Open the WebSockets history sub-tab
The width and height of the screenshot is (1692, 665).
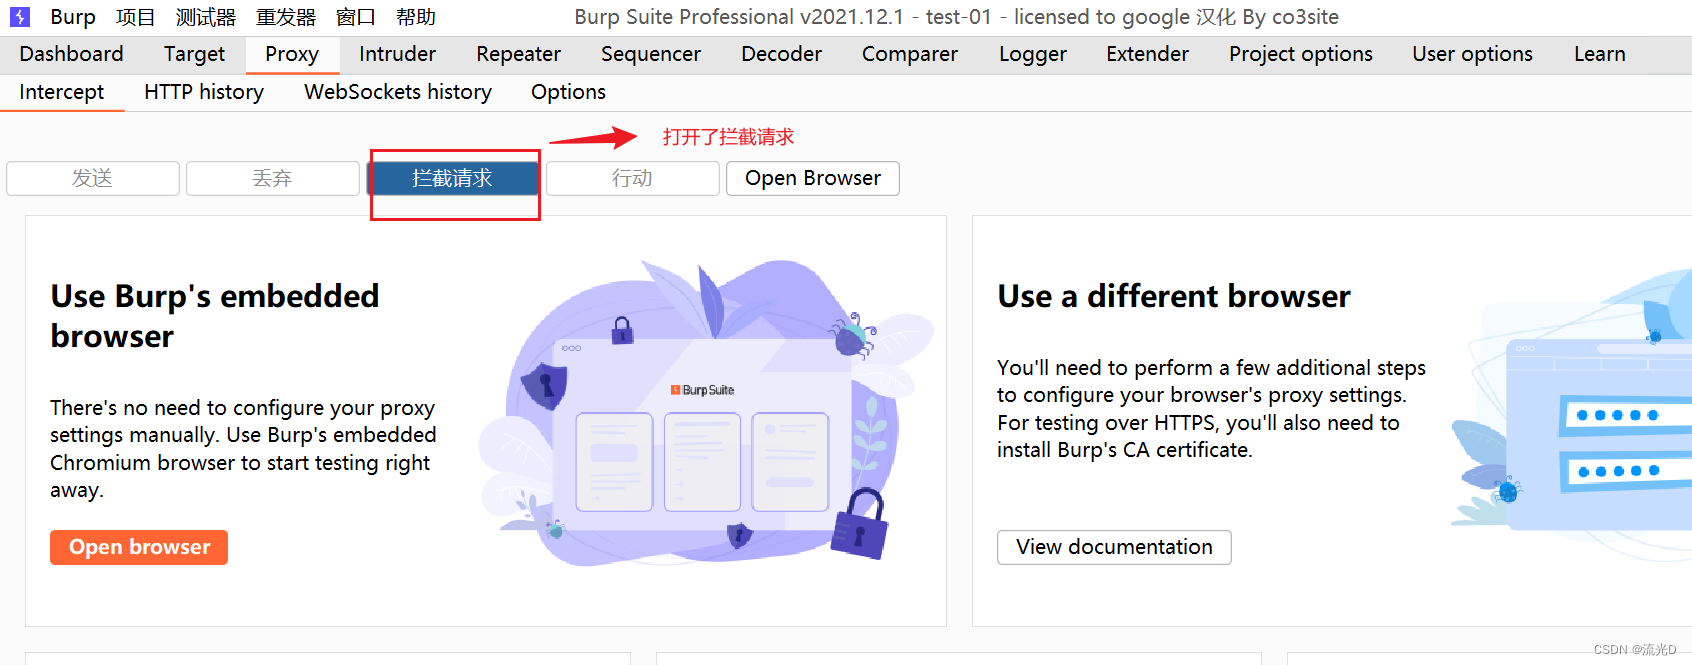(398, 92)
